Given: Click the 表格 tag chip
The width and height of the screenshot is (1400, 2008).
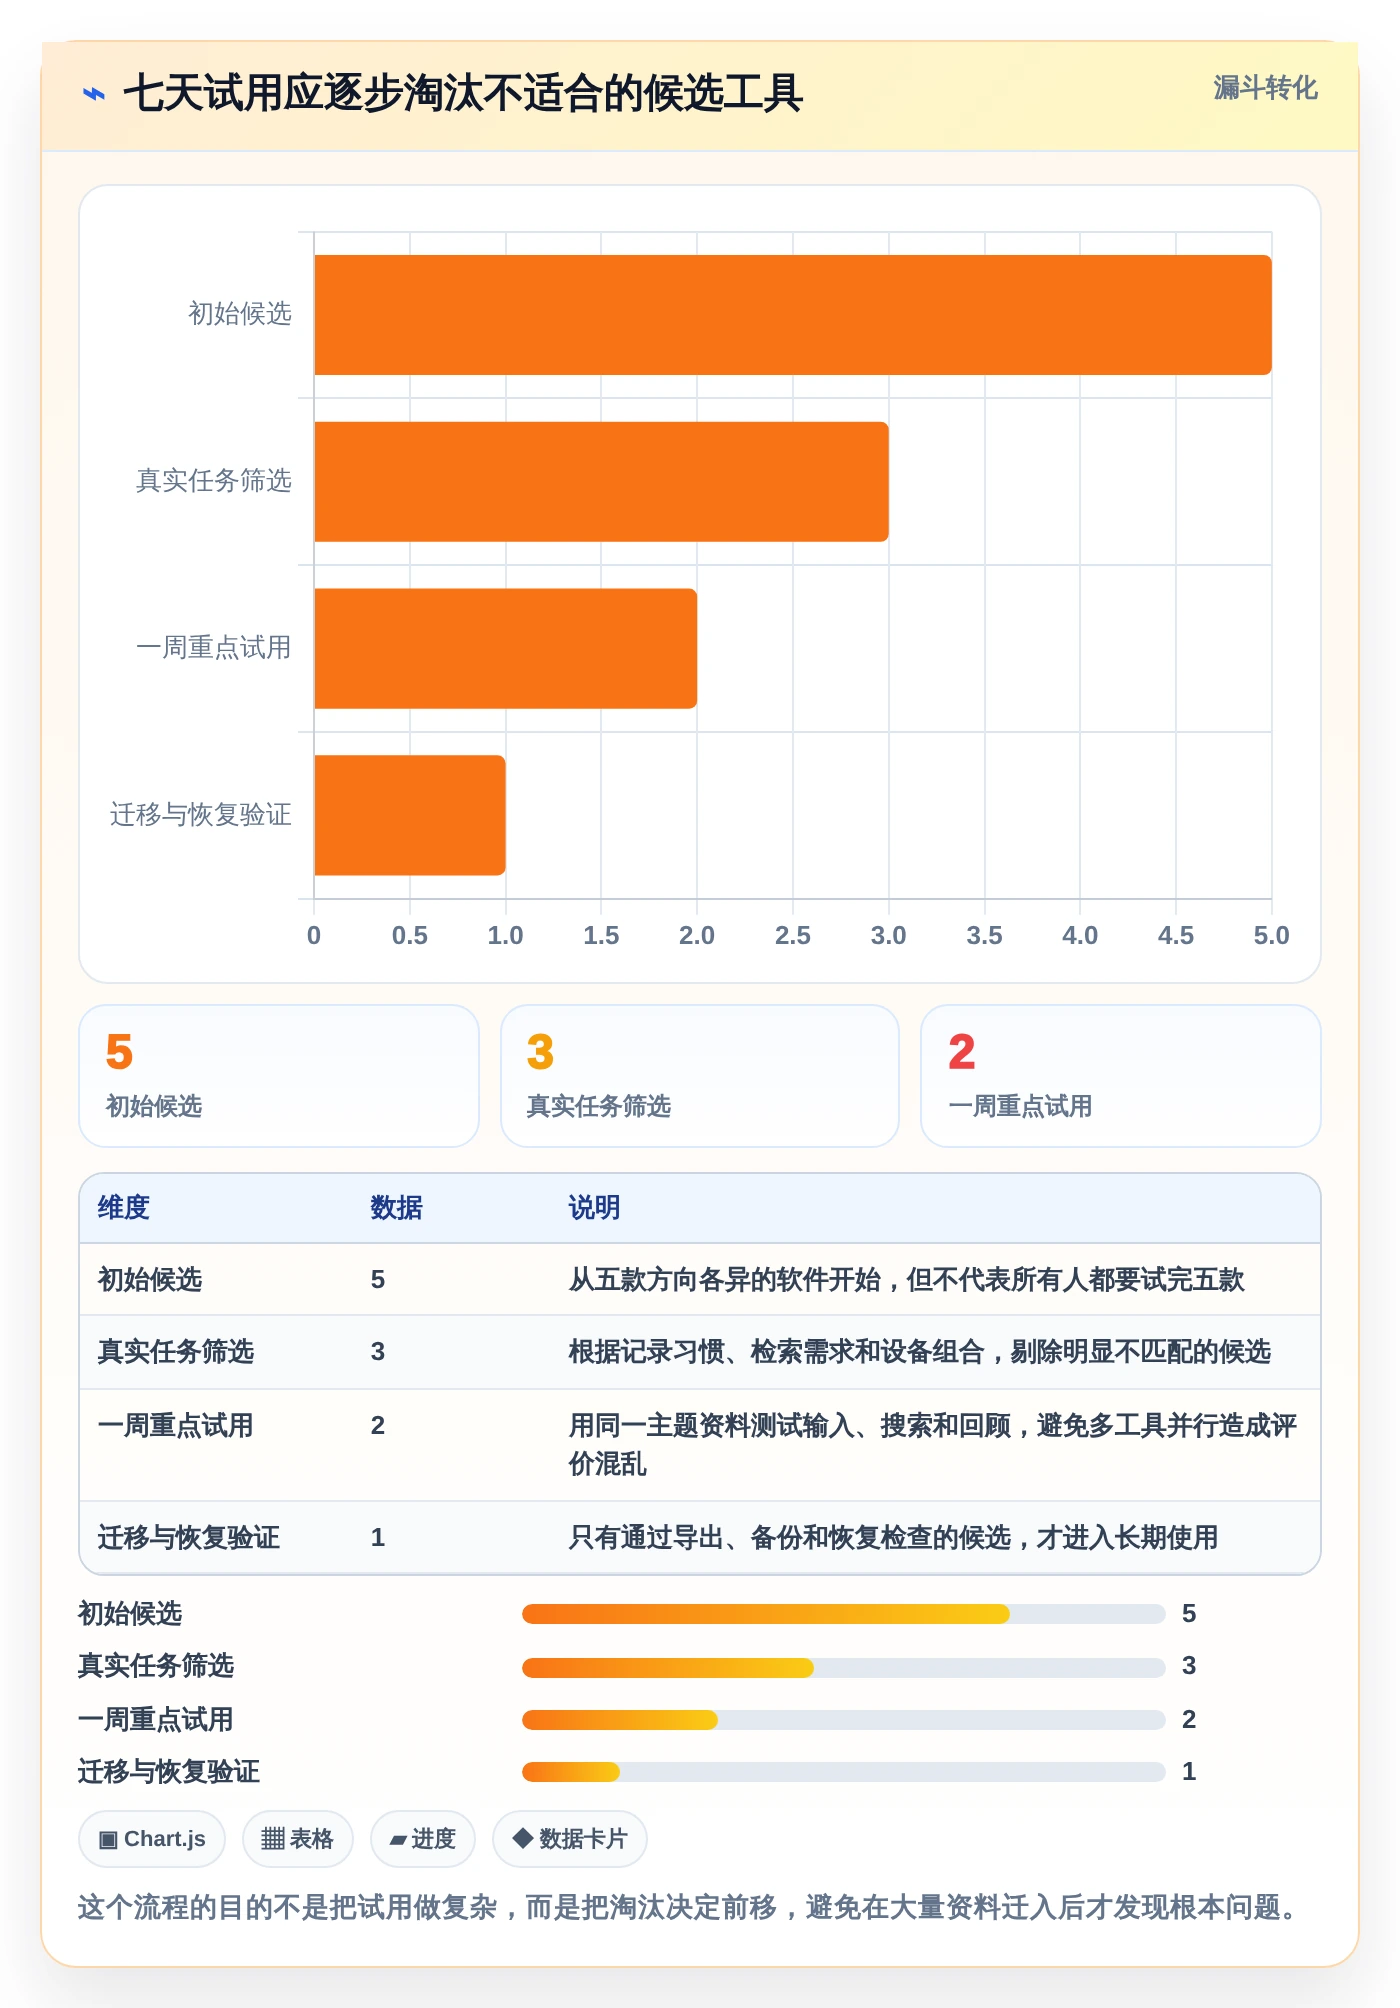Looking at the screenshot, I should click(298, 1839).
